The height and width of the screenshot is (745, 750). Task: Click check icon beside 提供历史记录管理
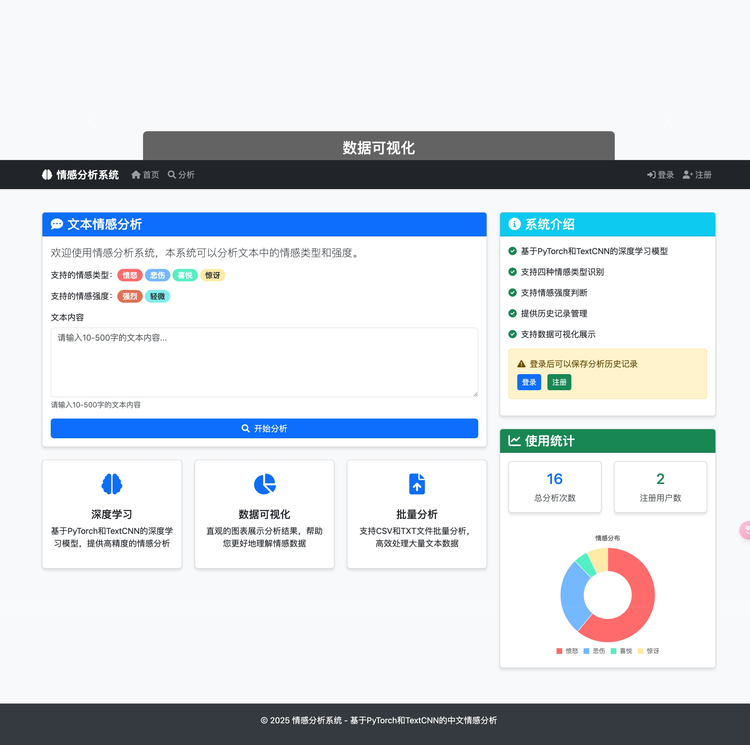pos(512,313)
